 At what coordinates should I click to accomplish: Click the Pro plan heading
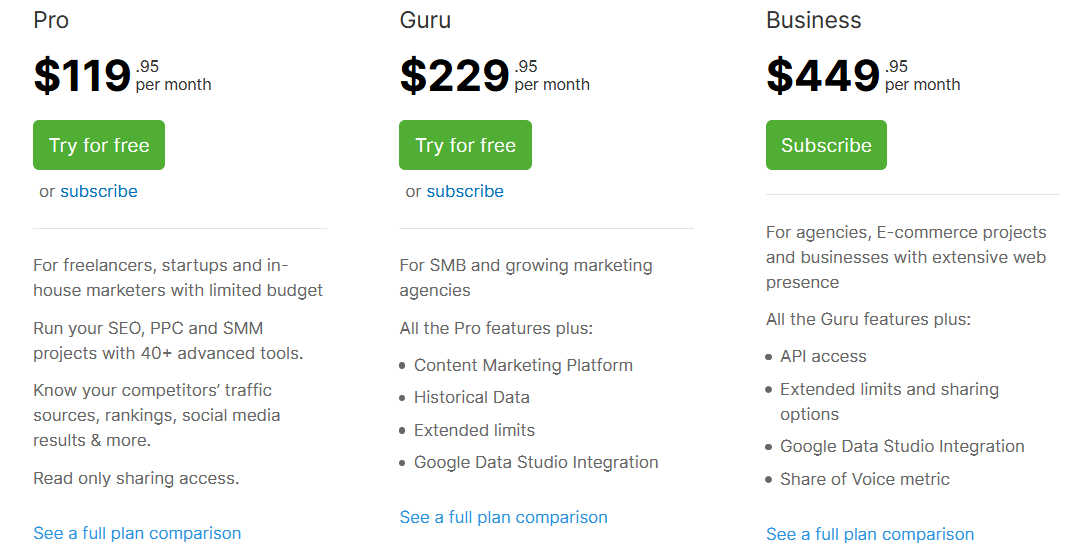point(51,20)
